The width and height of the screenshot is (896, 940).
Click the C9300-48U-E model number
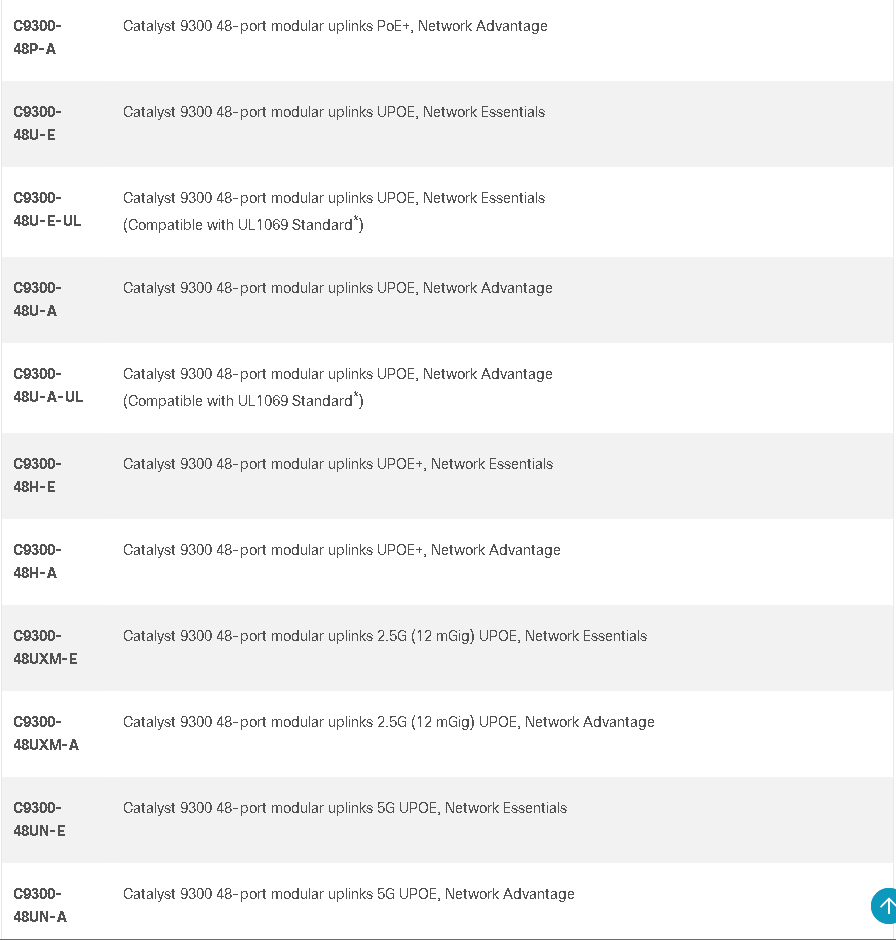pyautogui.click(x=38, y=123)
